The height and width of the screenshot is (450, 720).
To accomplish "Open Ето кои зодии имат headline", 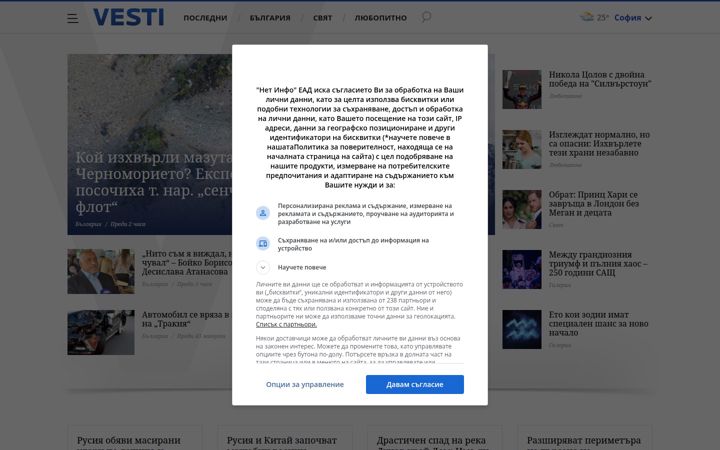I will point(598,323).
